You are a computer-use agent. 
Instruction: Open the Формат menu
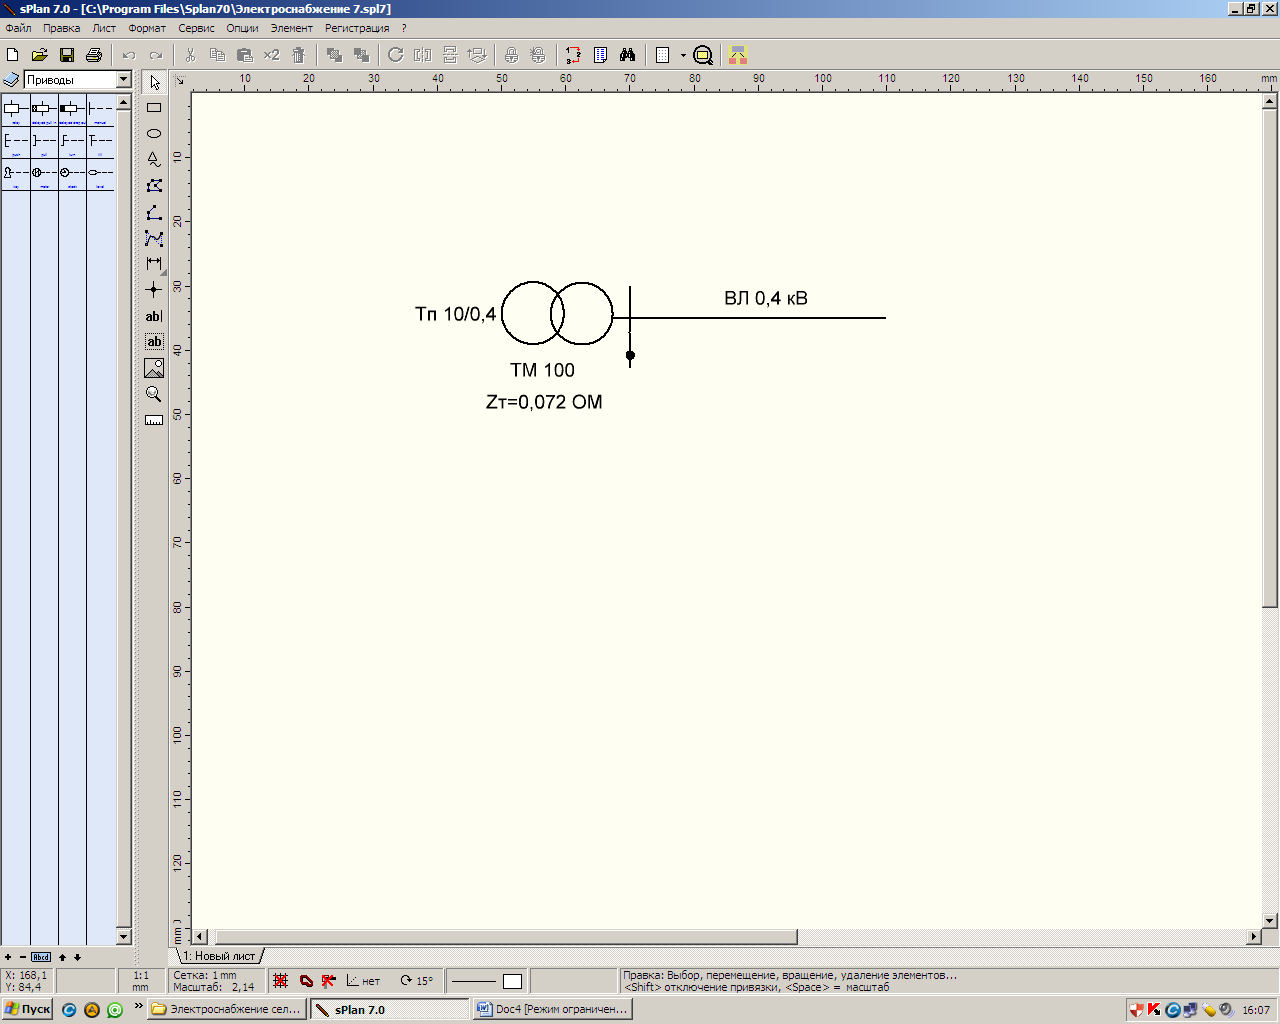(x=147, y=28)
